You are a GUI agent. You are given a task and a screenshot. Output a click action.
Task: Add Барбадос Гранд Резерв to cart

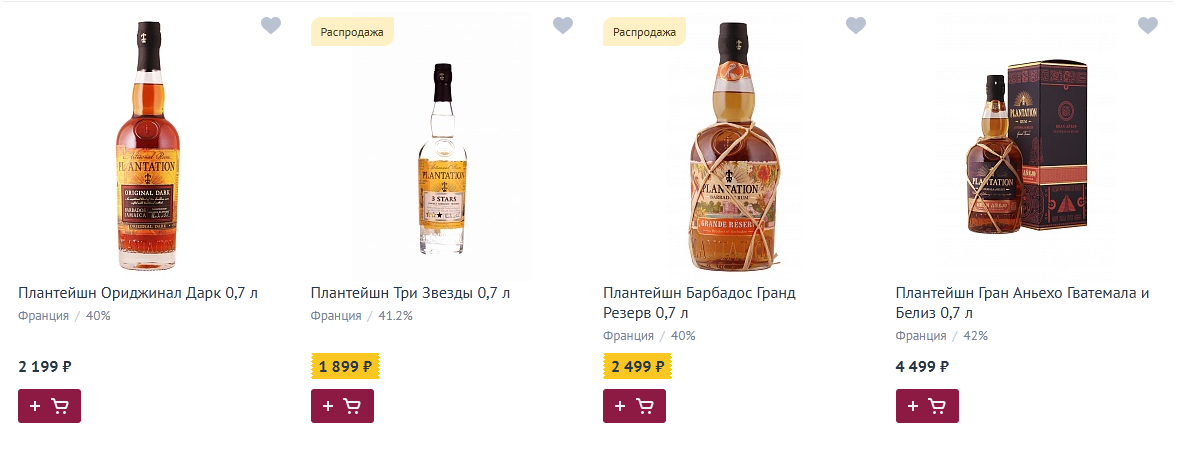(x=634, y=406)
